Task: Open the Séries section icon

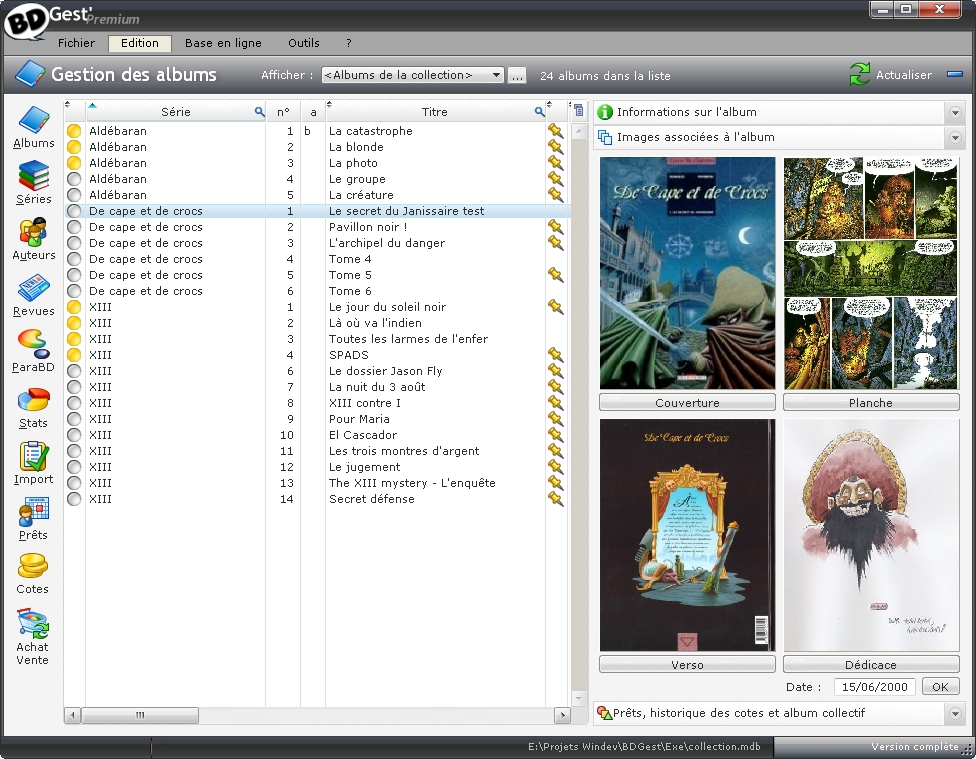Action: pos(34,176)
